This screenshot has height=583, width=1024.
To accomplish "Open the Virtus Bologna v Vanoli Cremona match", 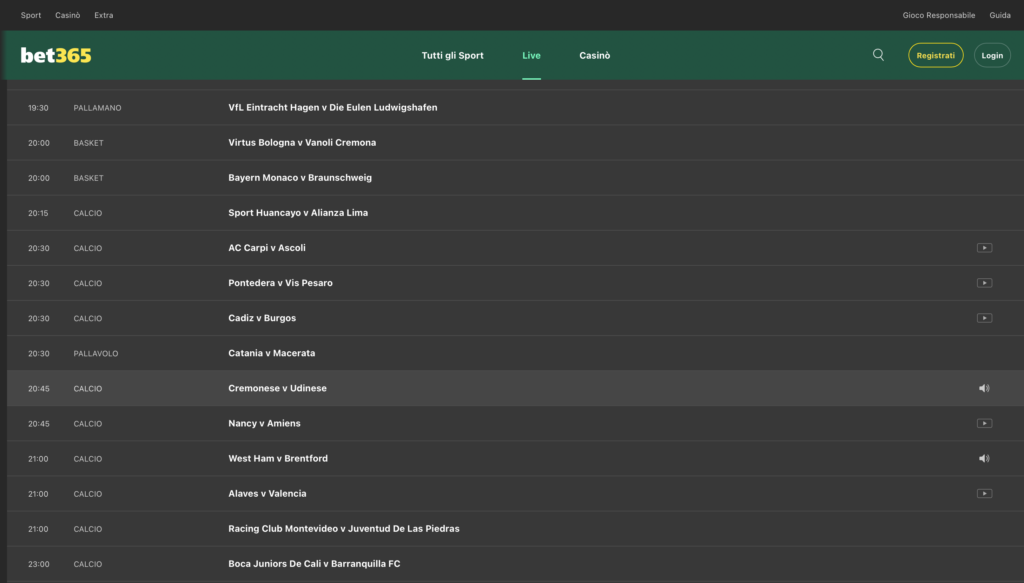I will 302,143.
